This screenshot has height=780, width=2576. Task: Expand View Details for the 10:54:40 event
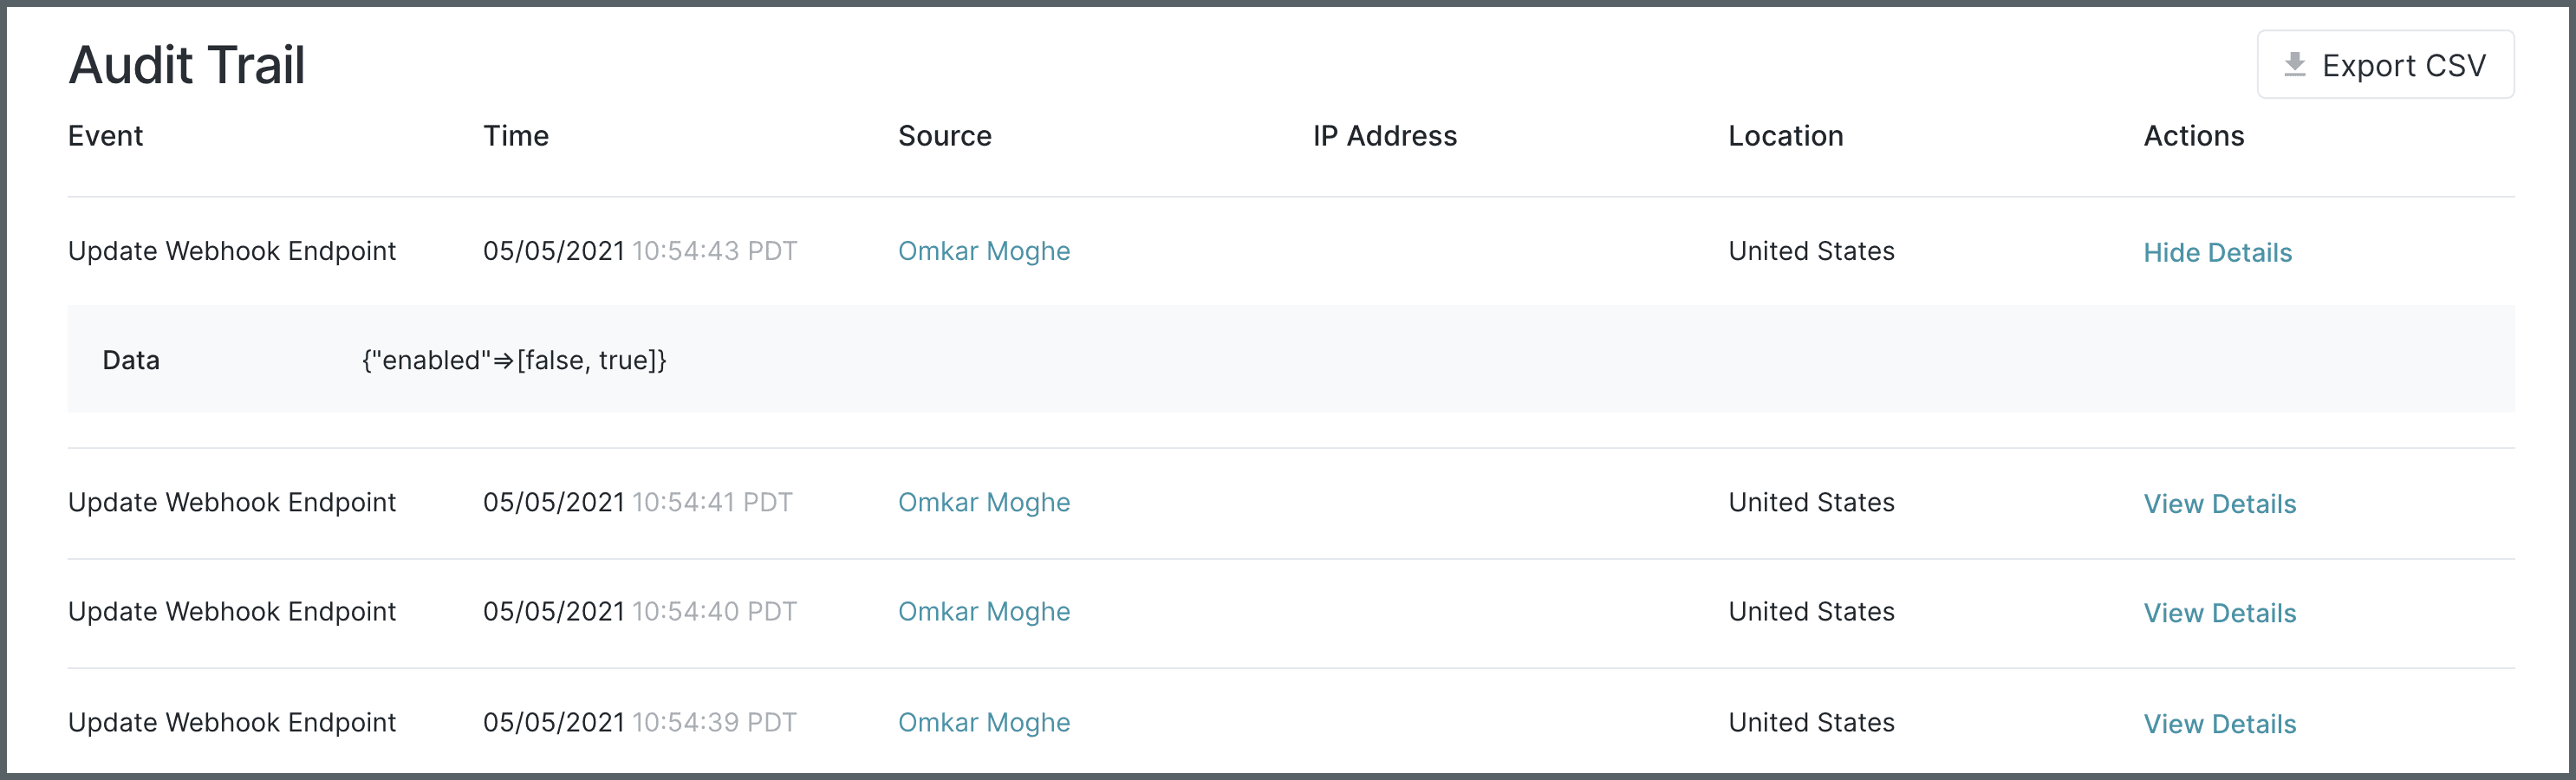click(2219, 612)
